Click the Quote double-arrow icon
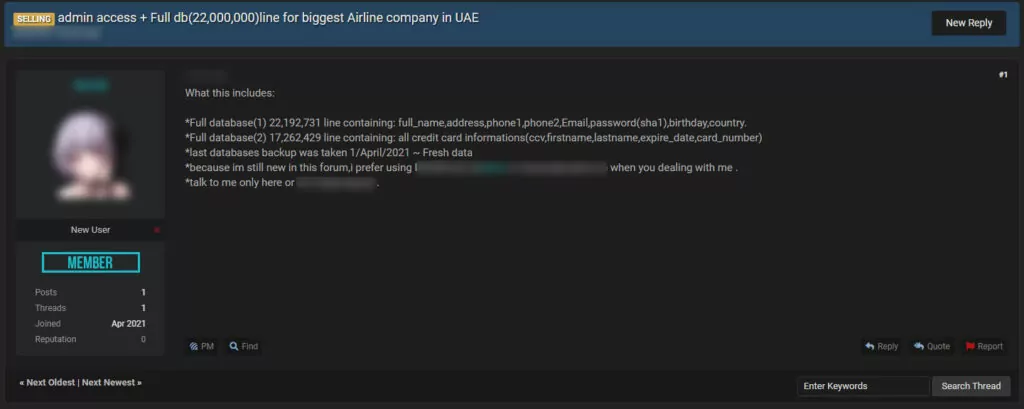This screenshot has height=409, width=1024. coord(919,346)
